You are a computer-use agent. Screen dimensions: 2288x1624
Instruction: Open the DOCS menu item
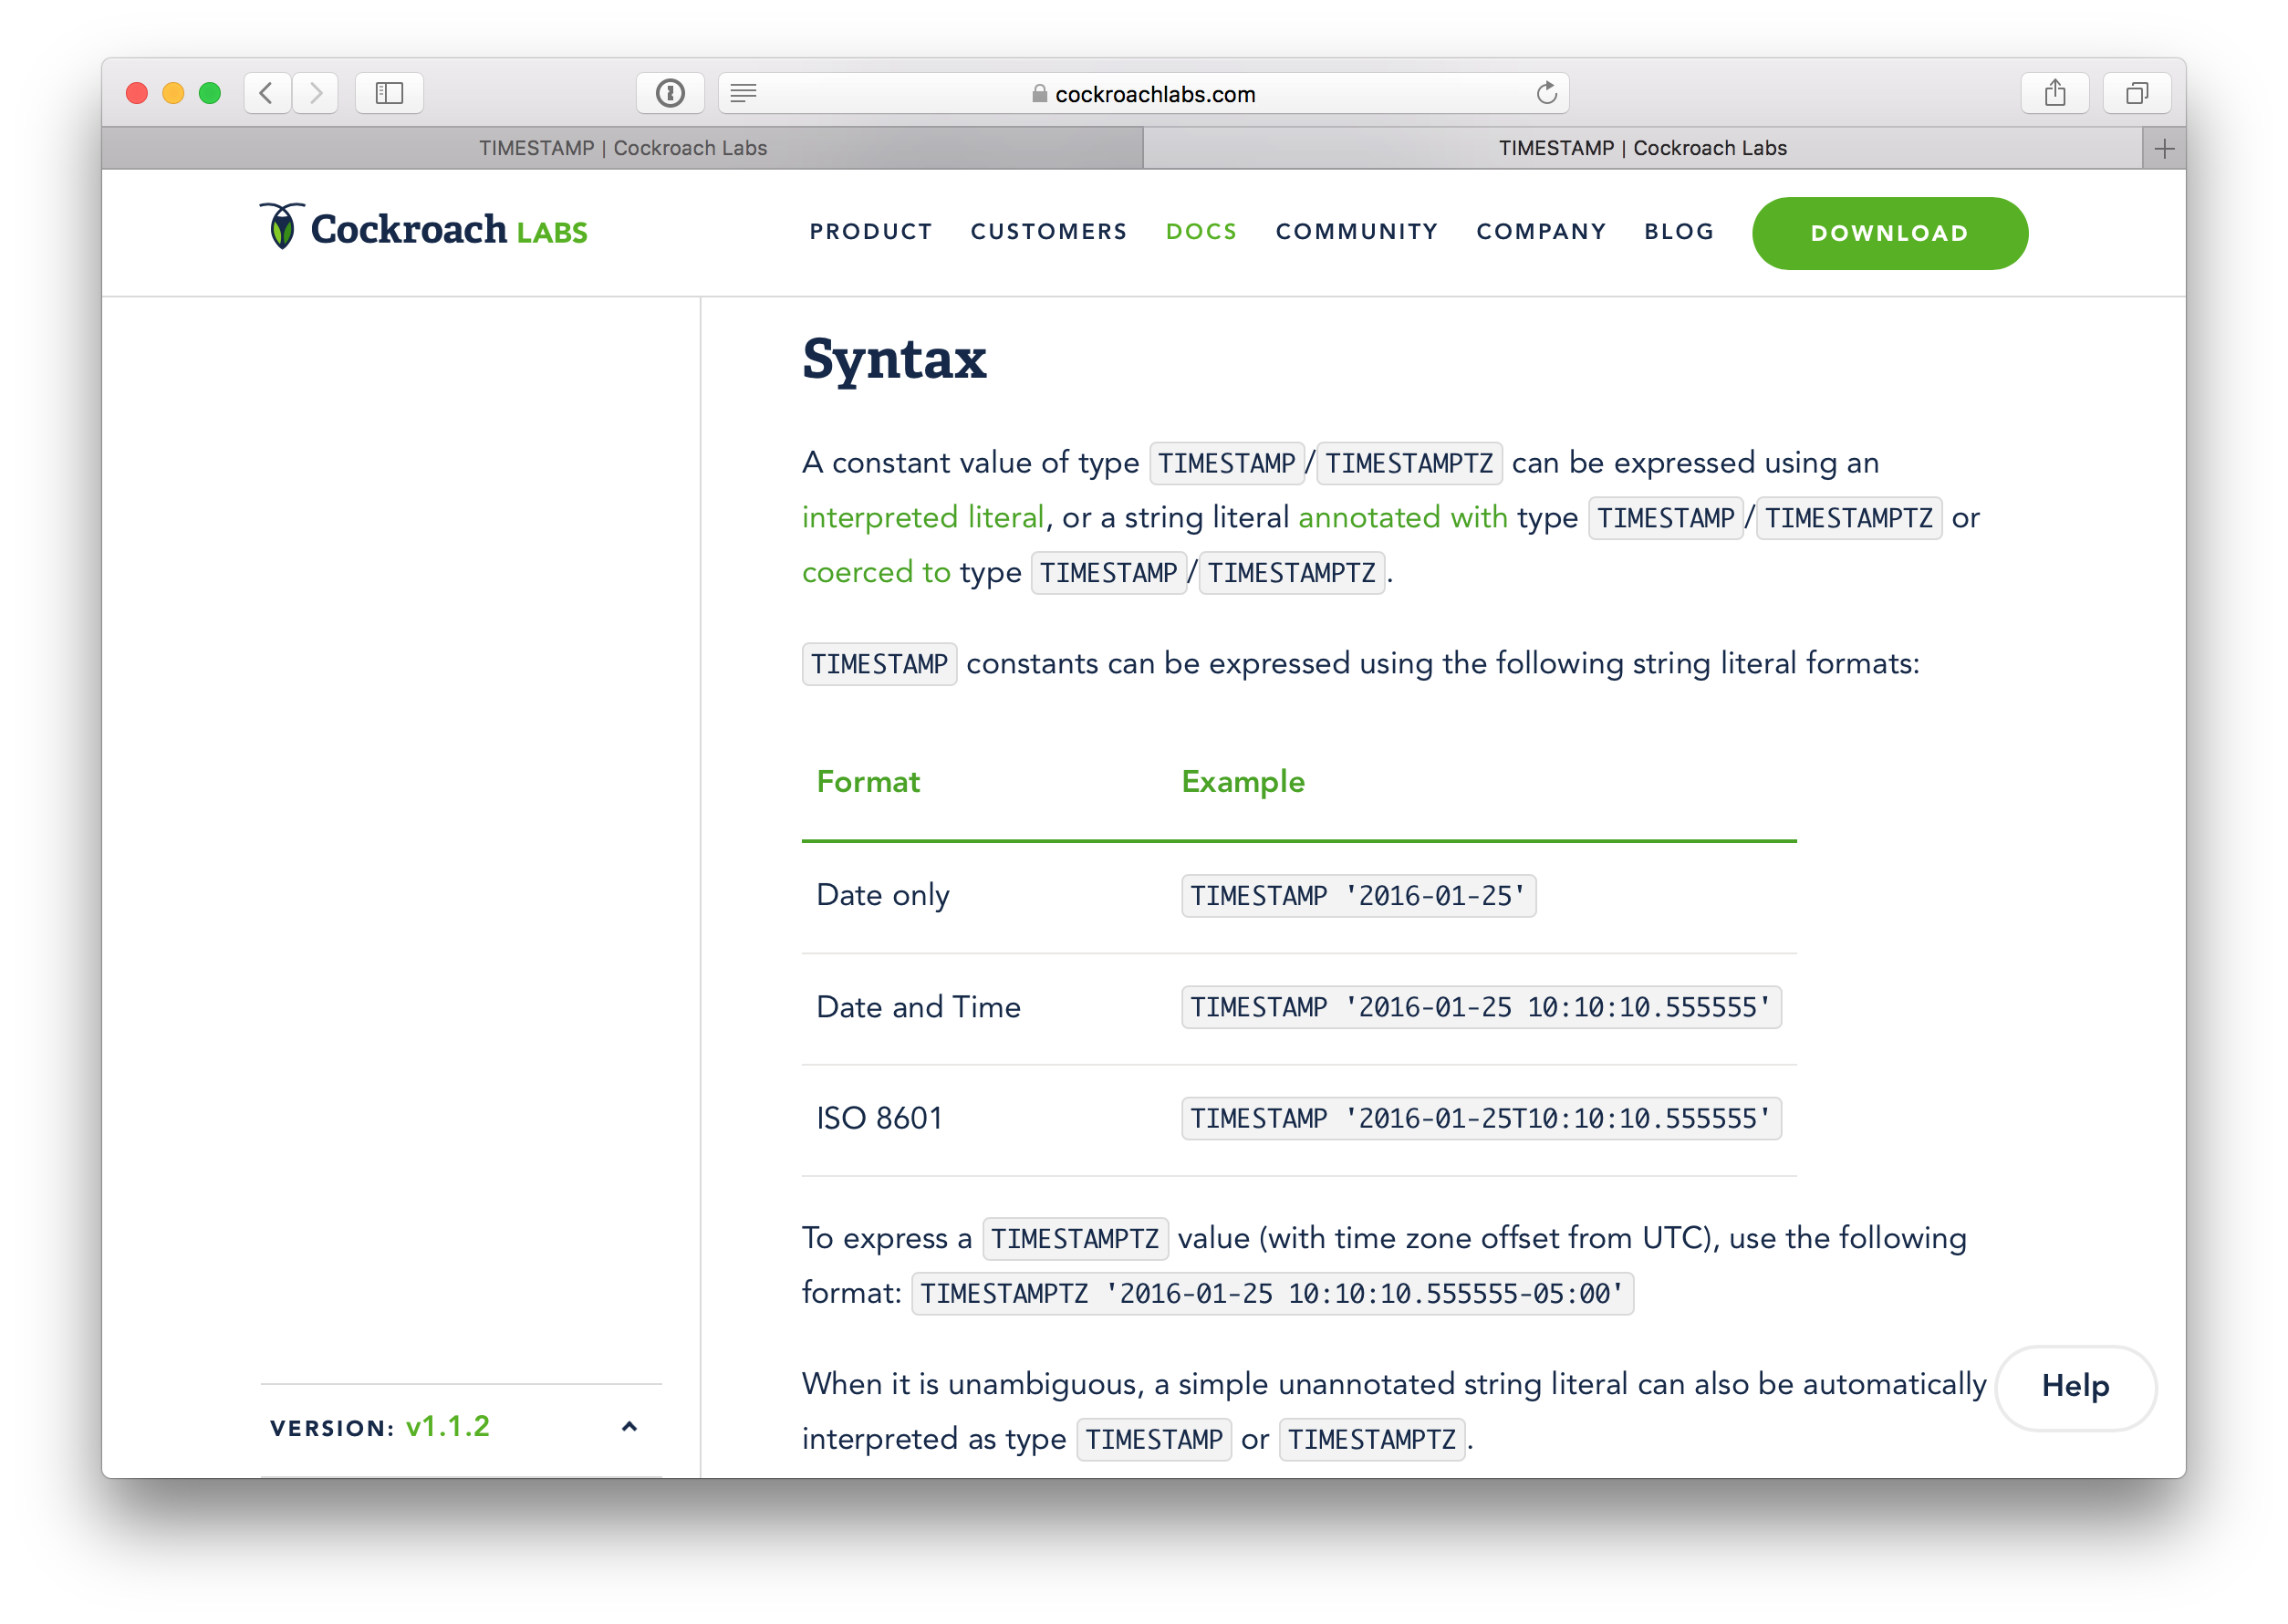[x=1201, y=232]
